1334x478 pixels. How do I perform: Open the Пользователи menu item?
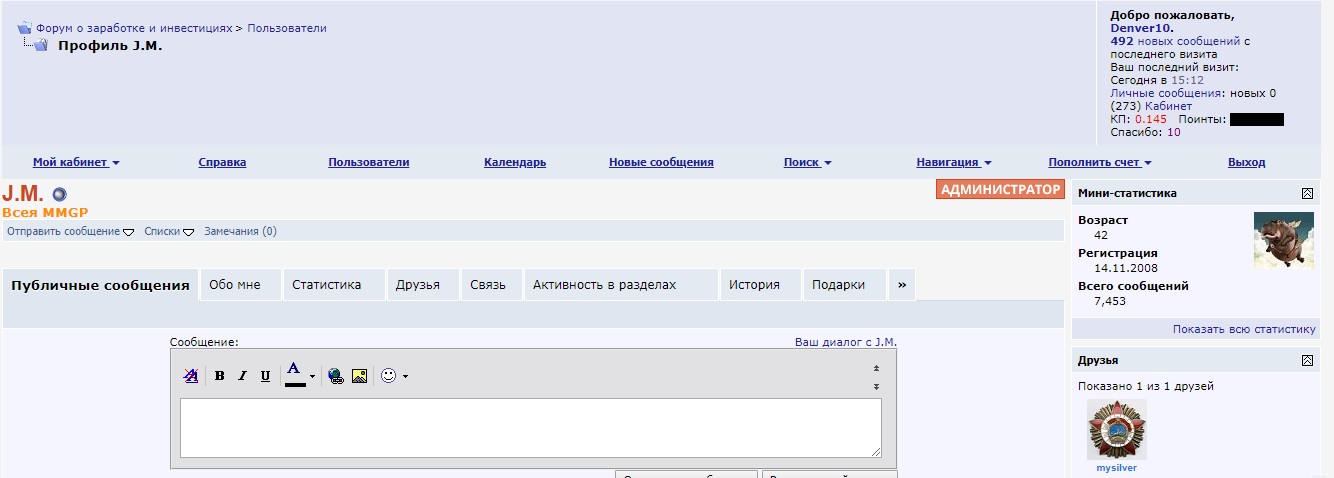point(369,162)
